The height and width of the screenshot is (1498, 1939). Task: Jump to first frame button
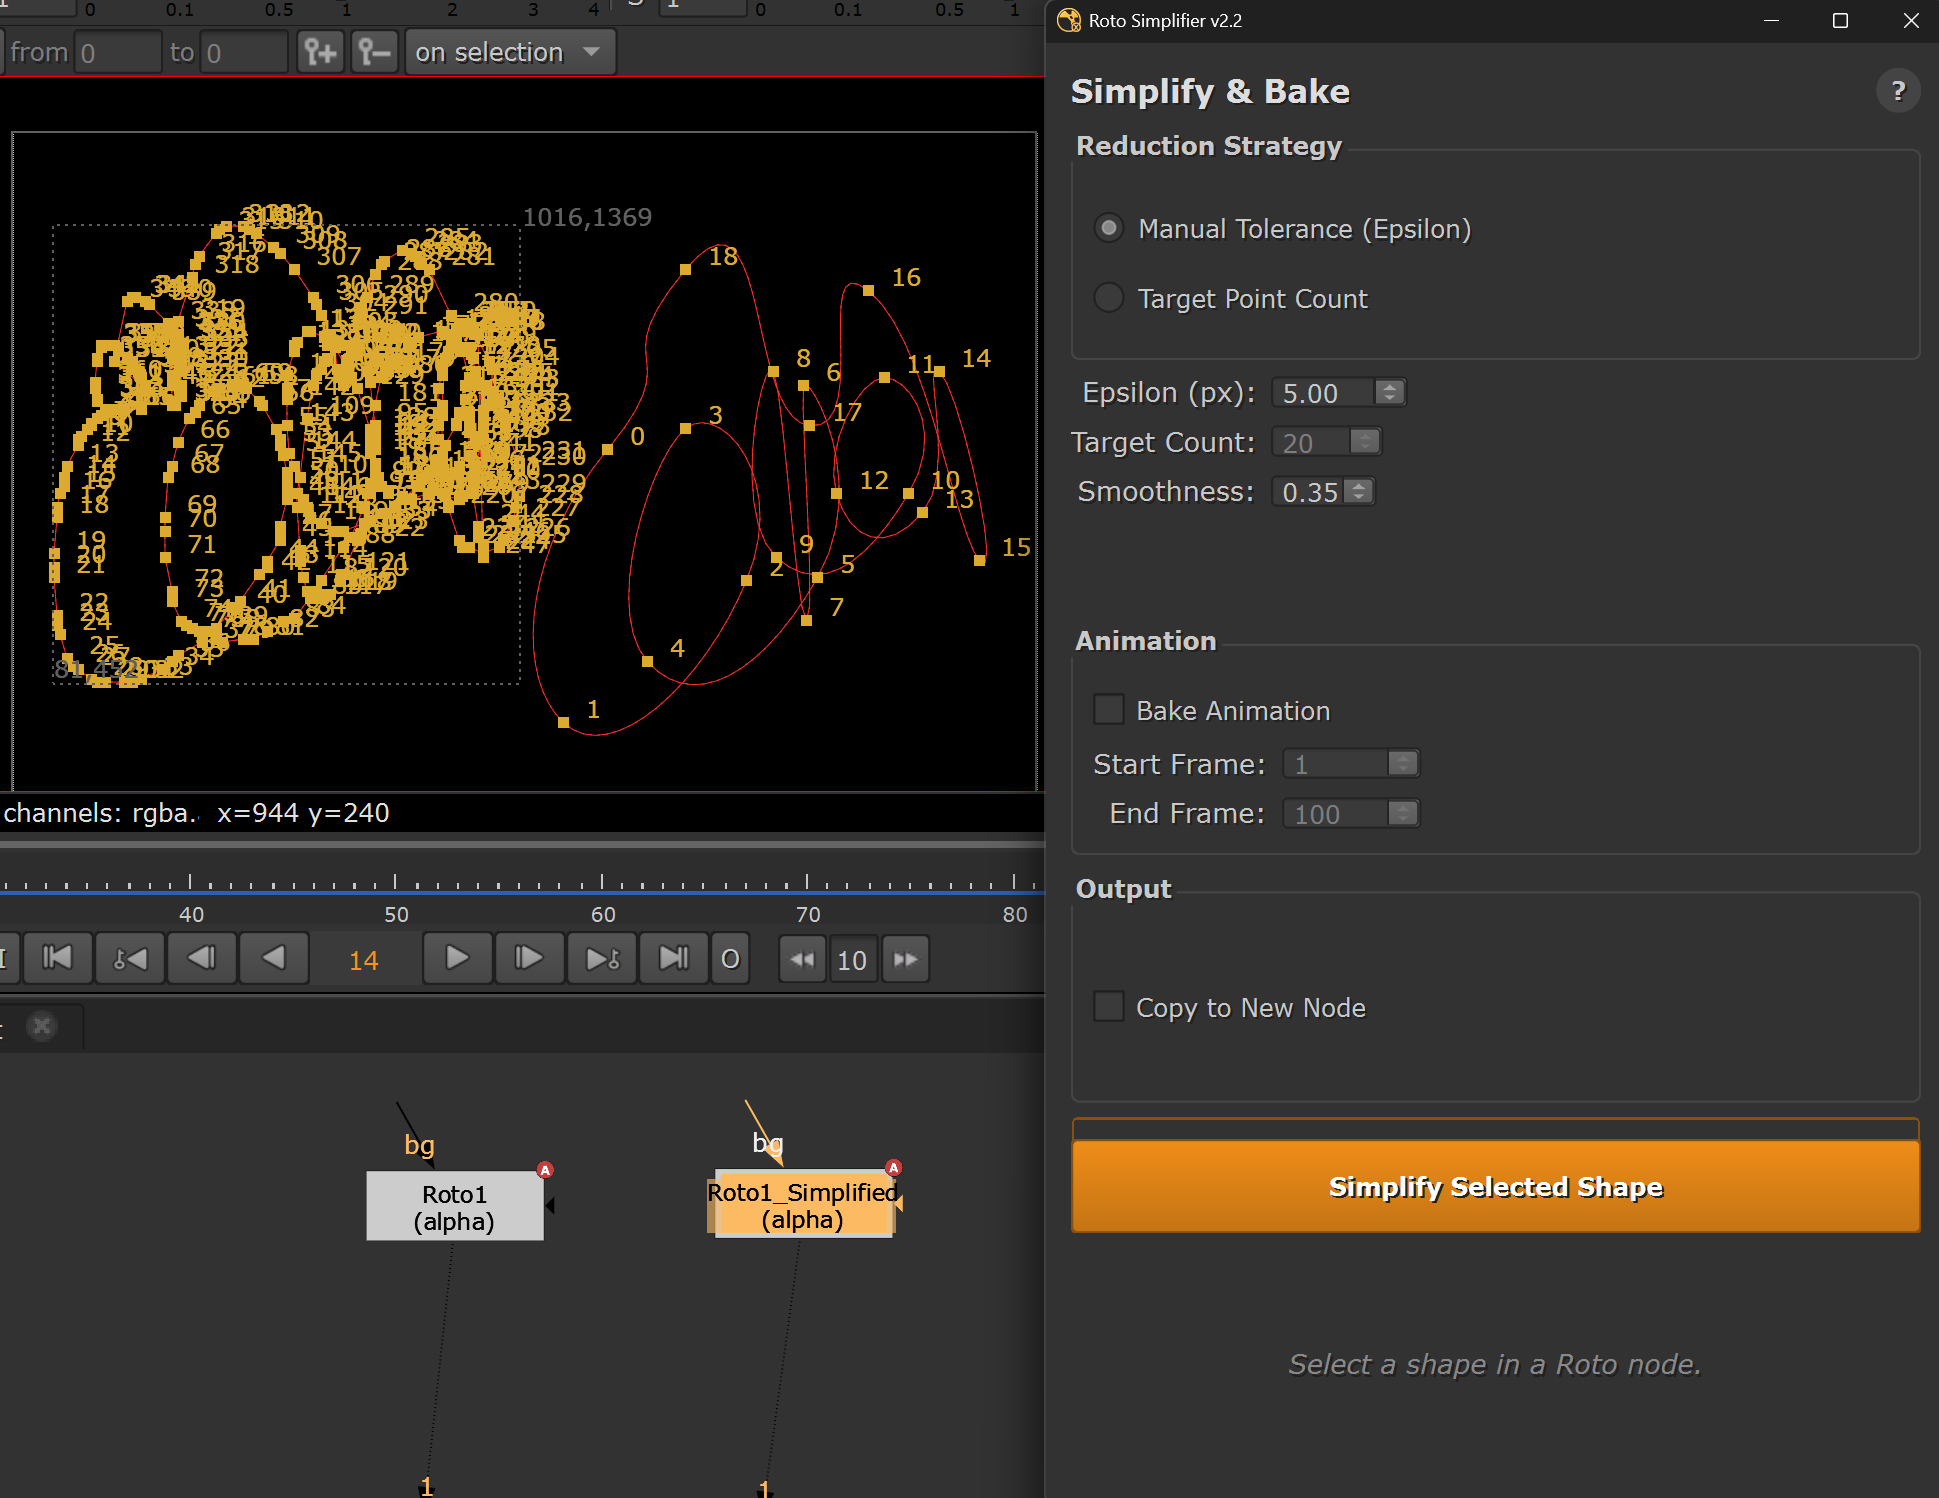pos(57,959)
